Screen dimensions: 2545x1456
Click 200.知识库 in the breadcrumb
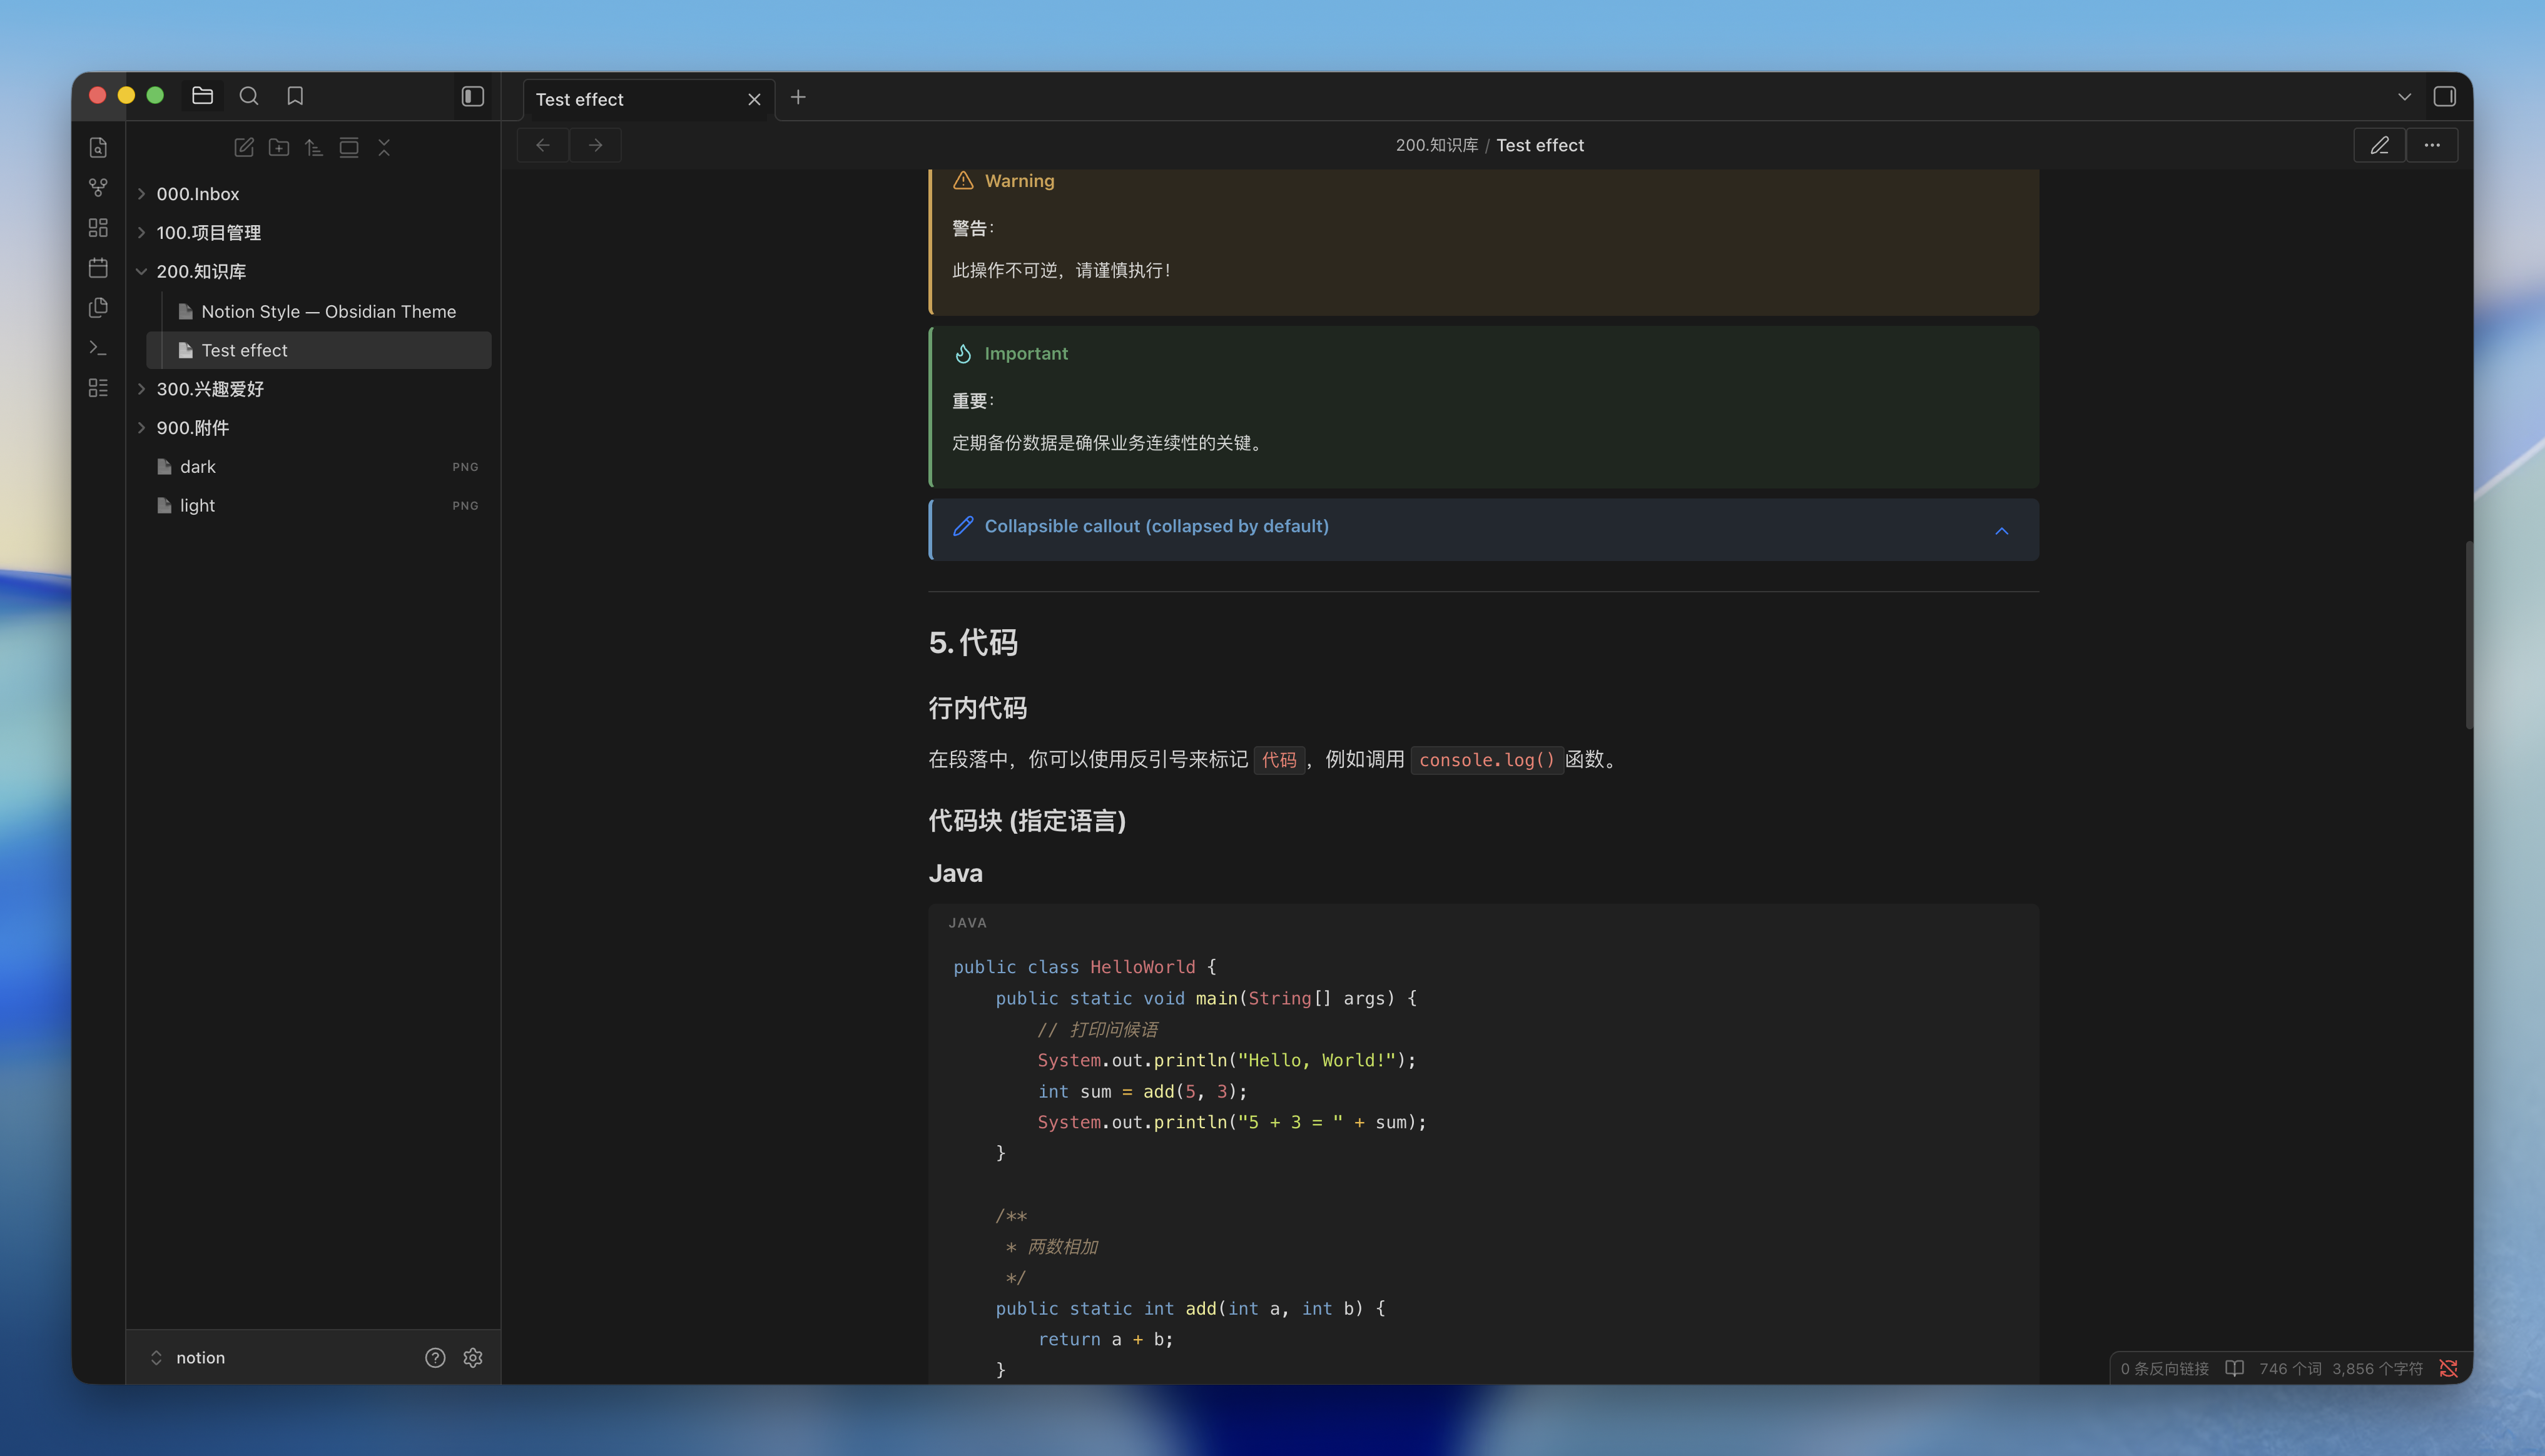(x=1436, y=146)
